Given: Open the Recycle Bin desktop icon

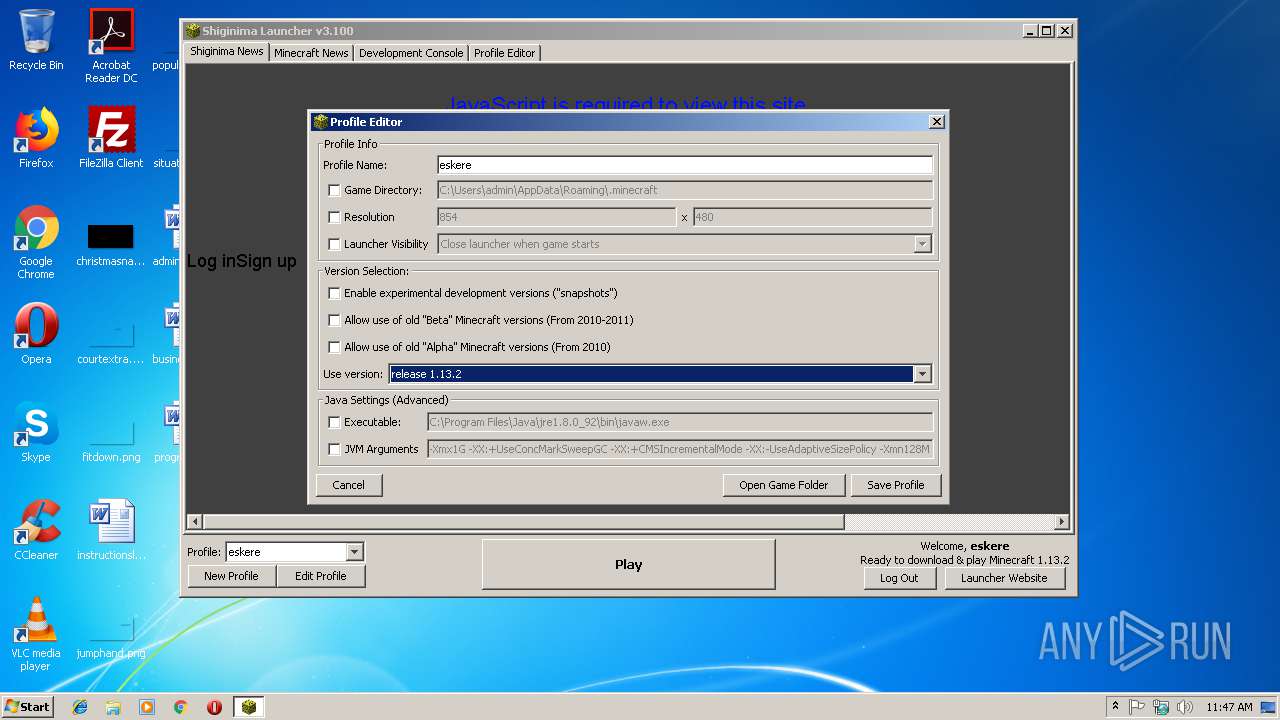Looking at the screenshot, I should click(36, 40).
